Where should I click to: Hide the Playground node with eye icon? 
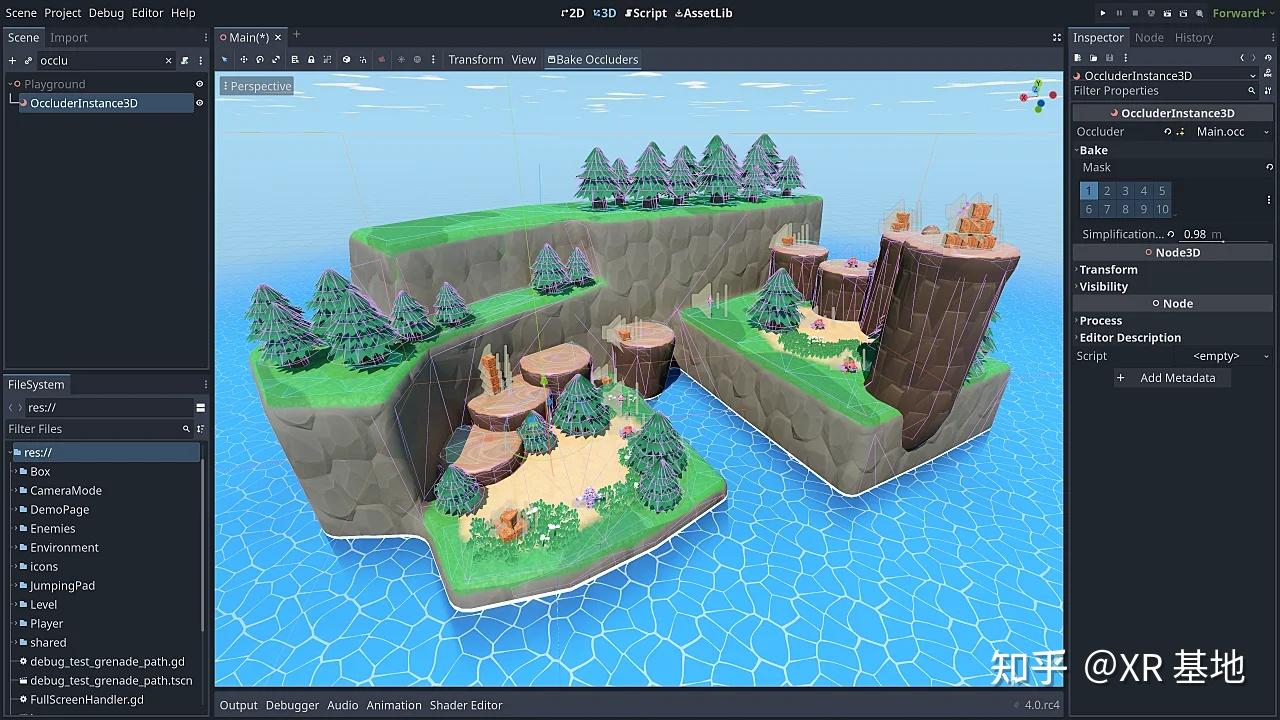click(x=199, y=85)
